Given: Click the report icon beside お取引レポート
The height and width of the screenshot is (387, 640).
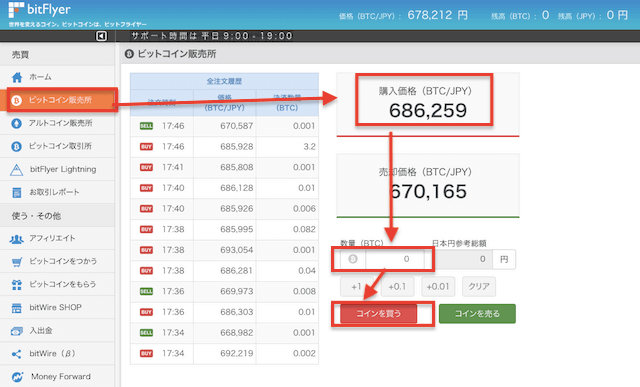Looking at the screenshot, I should (17, 192).
